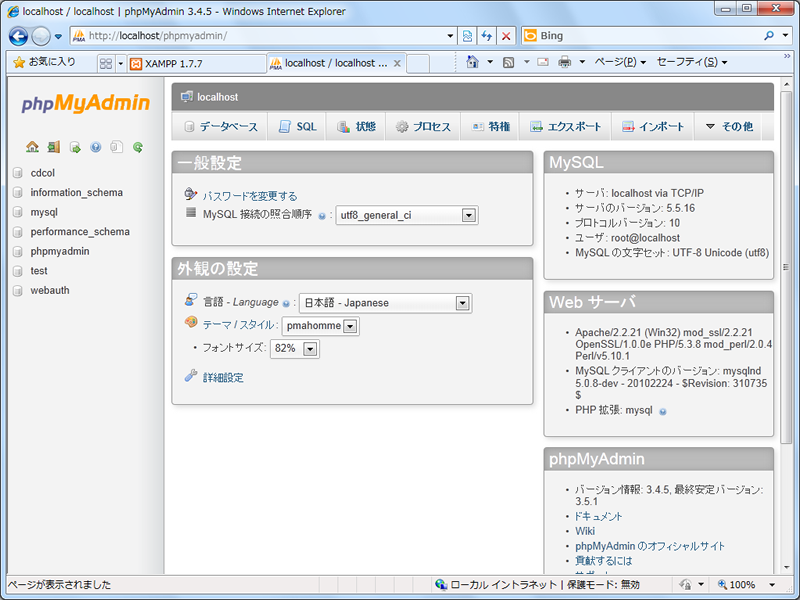The image size is (800, 600).
Task: Click the log out door icon
Action: (53, 147)
